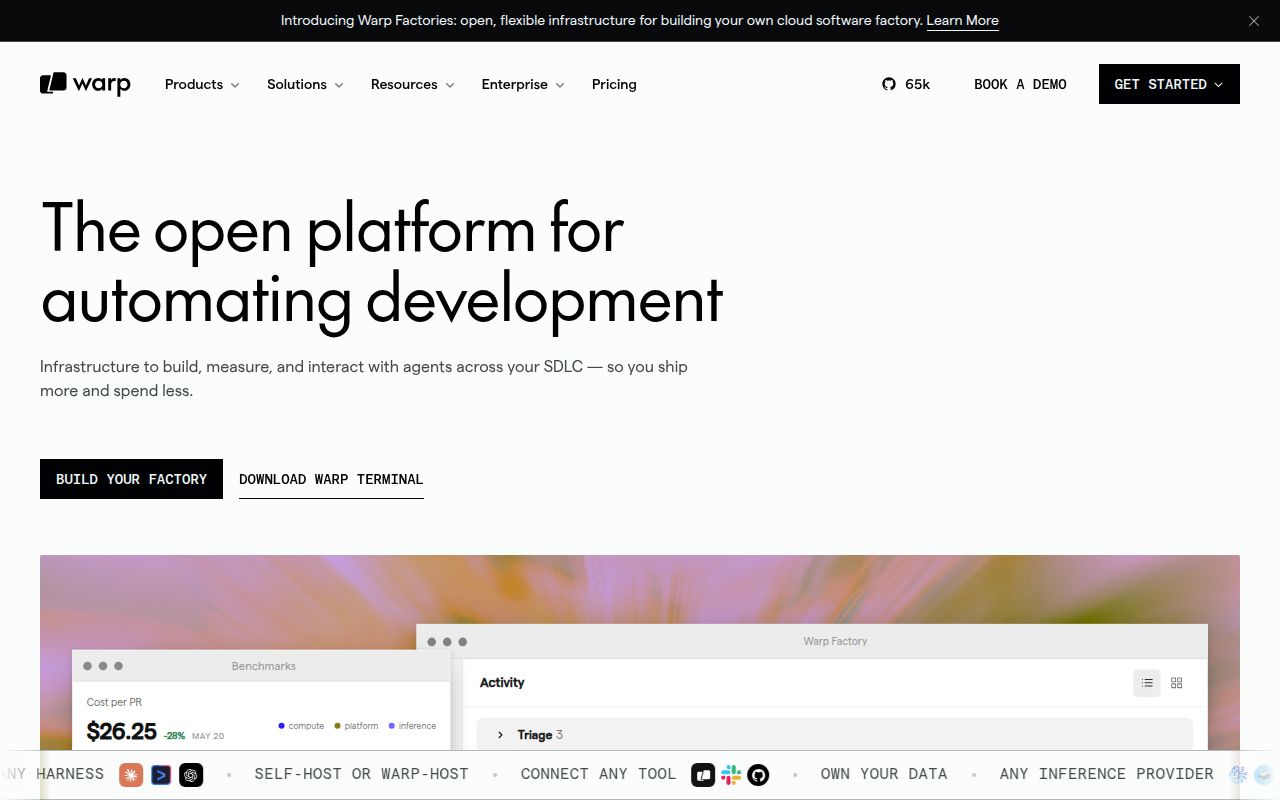
Task: Click the black Warp tool icon in the ticker
Action: tap(703, 774)
